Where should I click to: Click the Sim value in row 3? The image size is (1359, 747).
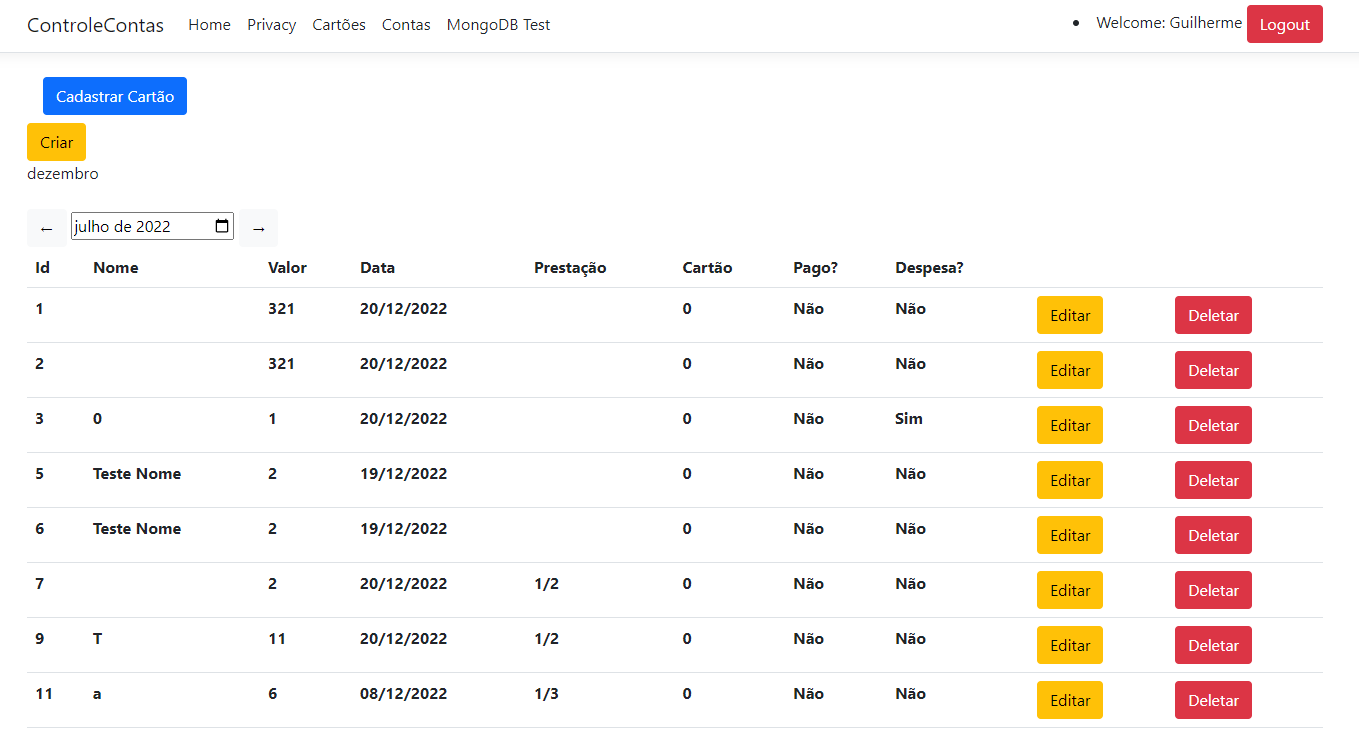click(909, 419)
